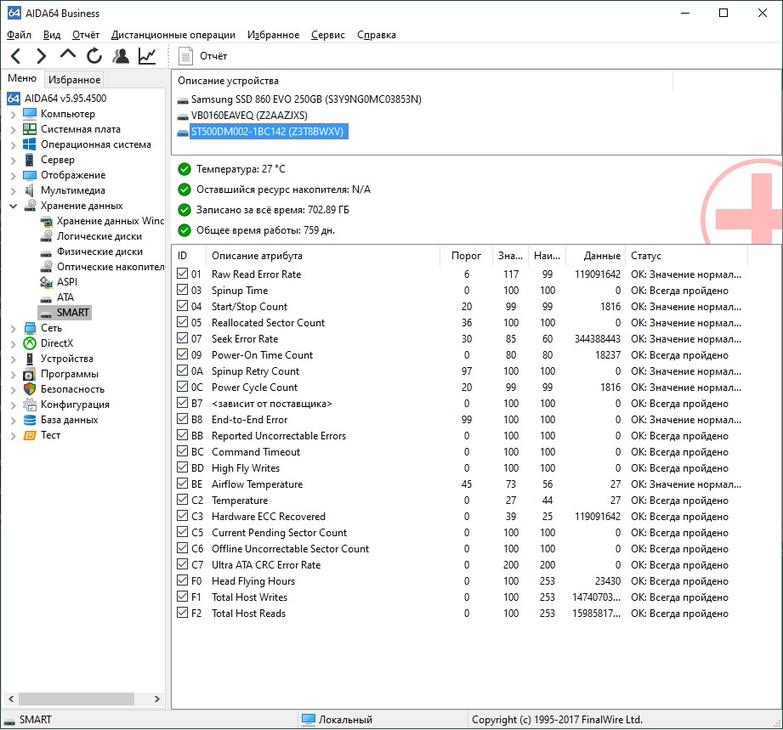Select the Программы software icon
Viewport: 783px width, 730px height.
pyautogui.click(x=30, y=374)
